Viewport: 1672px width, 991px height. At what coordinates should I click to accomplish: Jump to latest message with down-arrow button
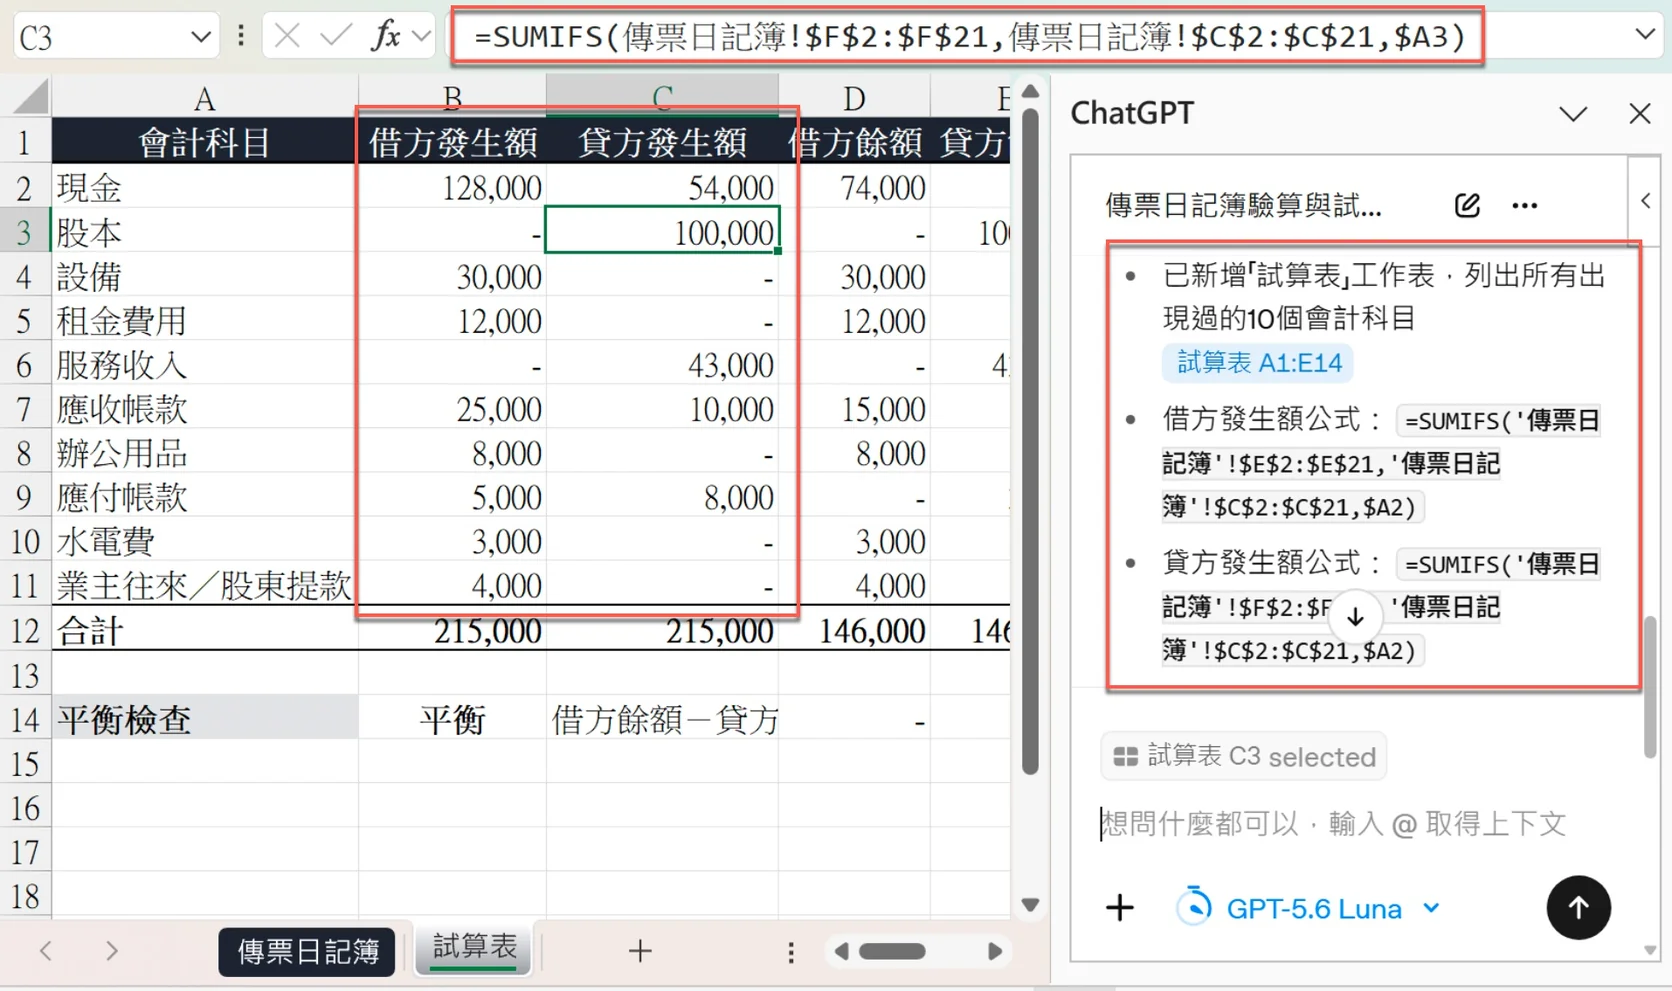click(x=1355, y=616)
